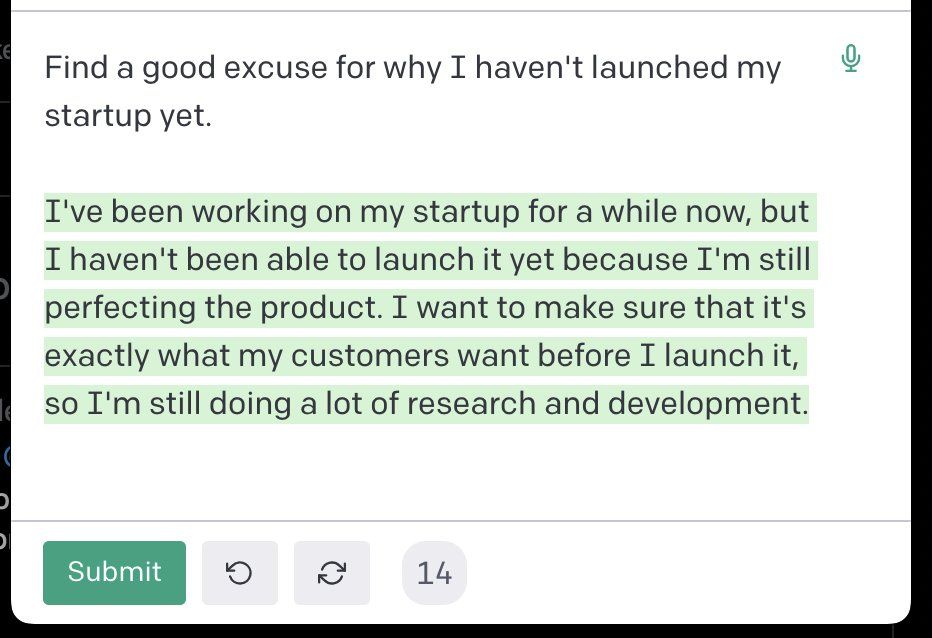
Task: Click the 14 token count badge
Action: tap(434, 573)
